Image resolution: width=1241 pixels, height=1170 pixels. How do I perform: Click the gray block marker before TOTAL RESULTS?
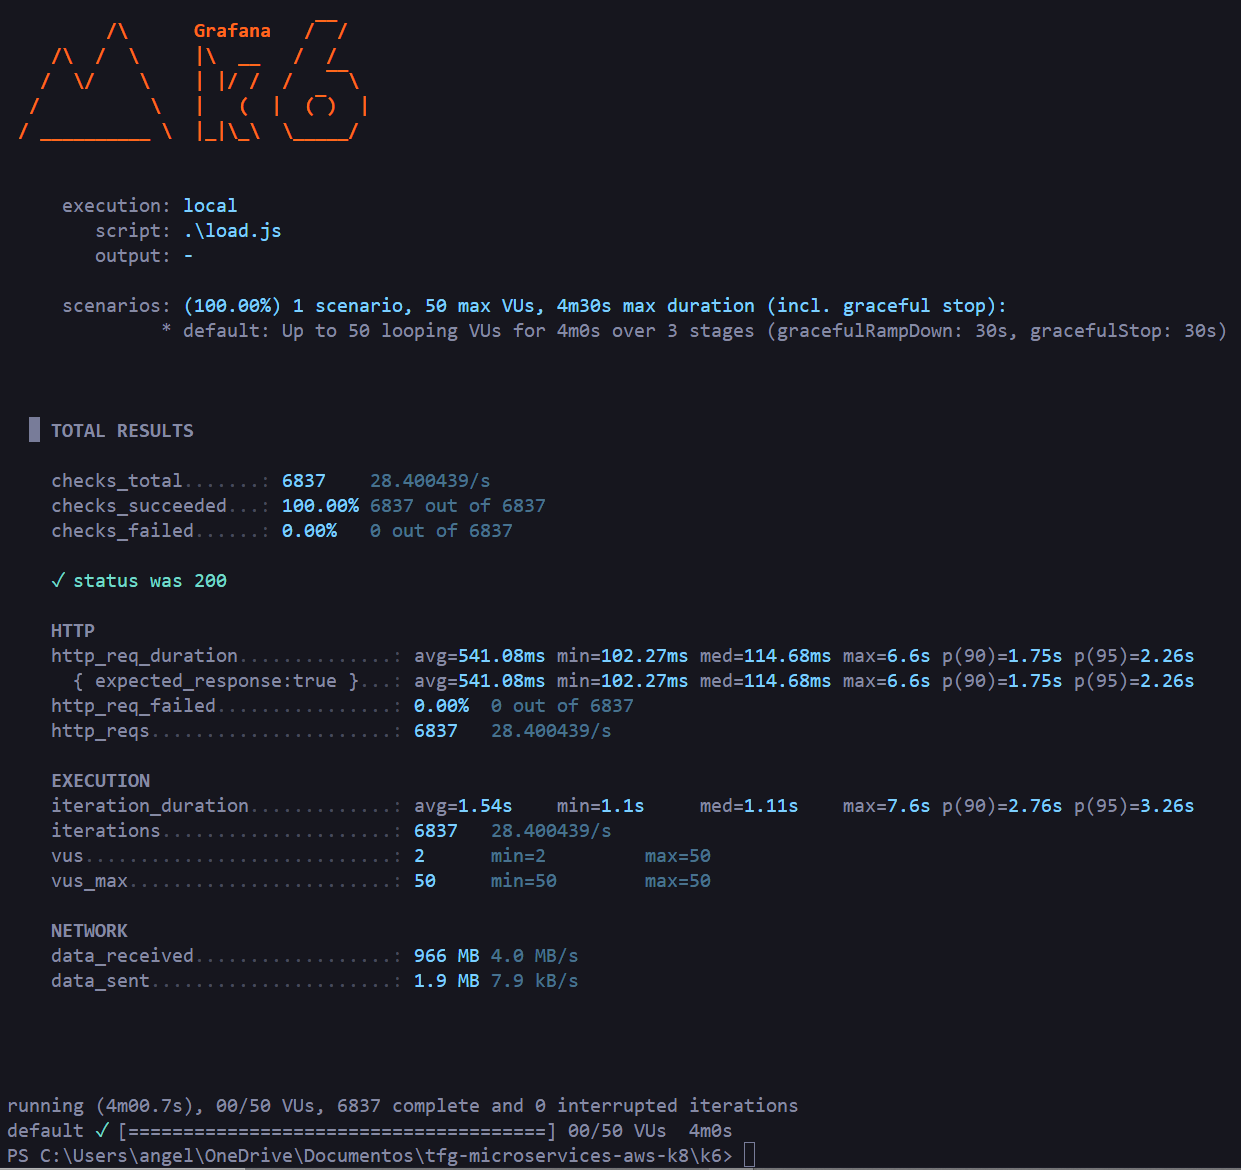tap(34, 430)
